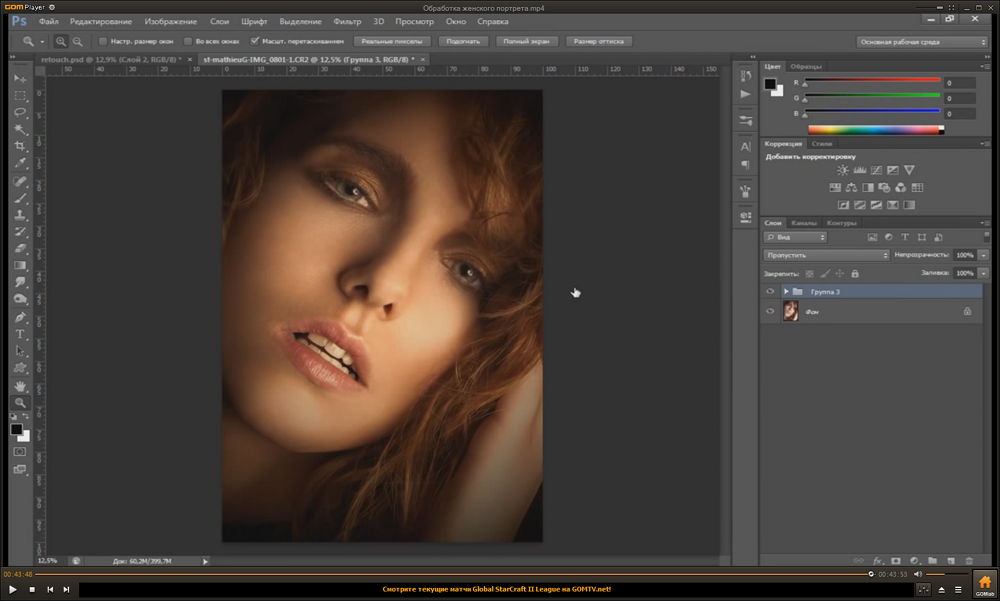Pick the Magic Wand tool
Image resolution: width=1000 pixels, height=601 pixels.
20,129
